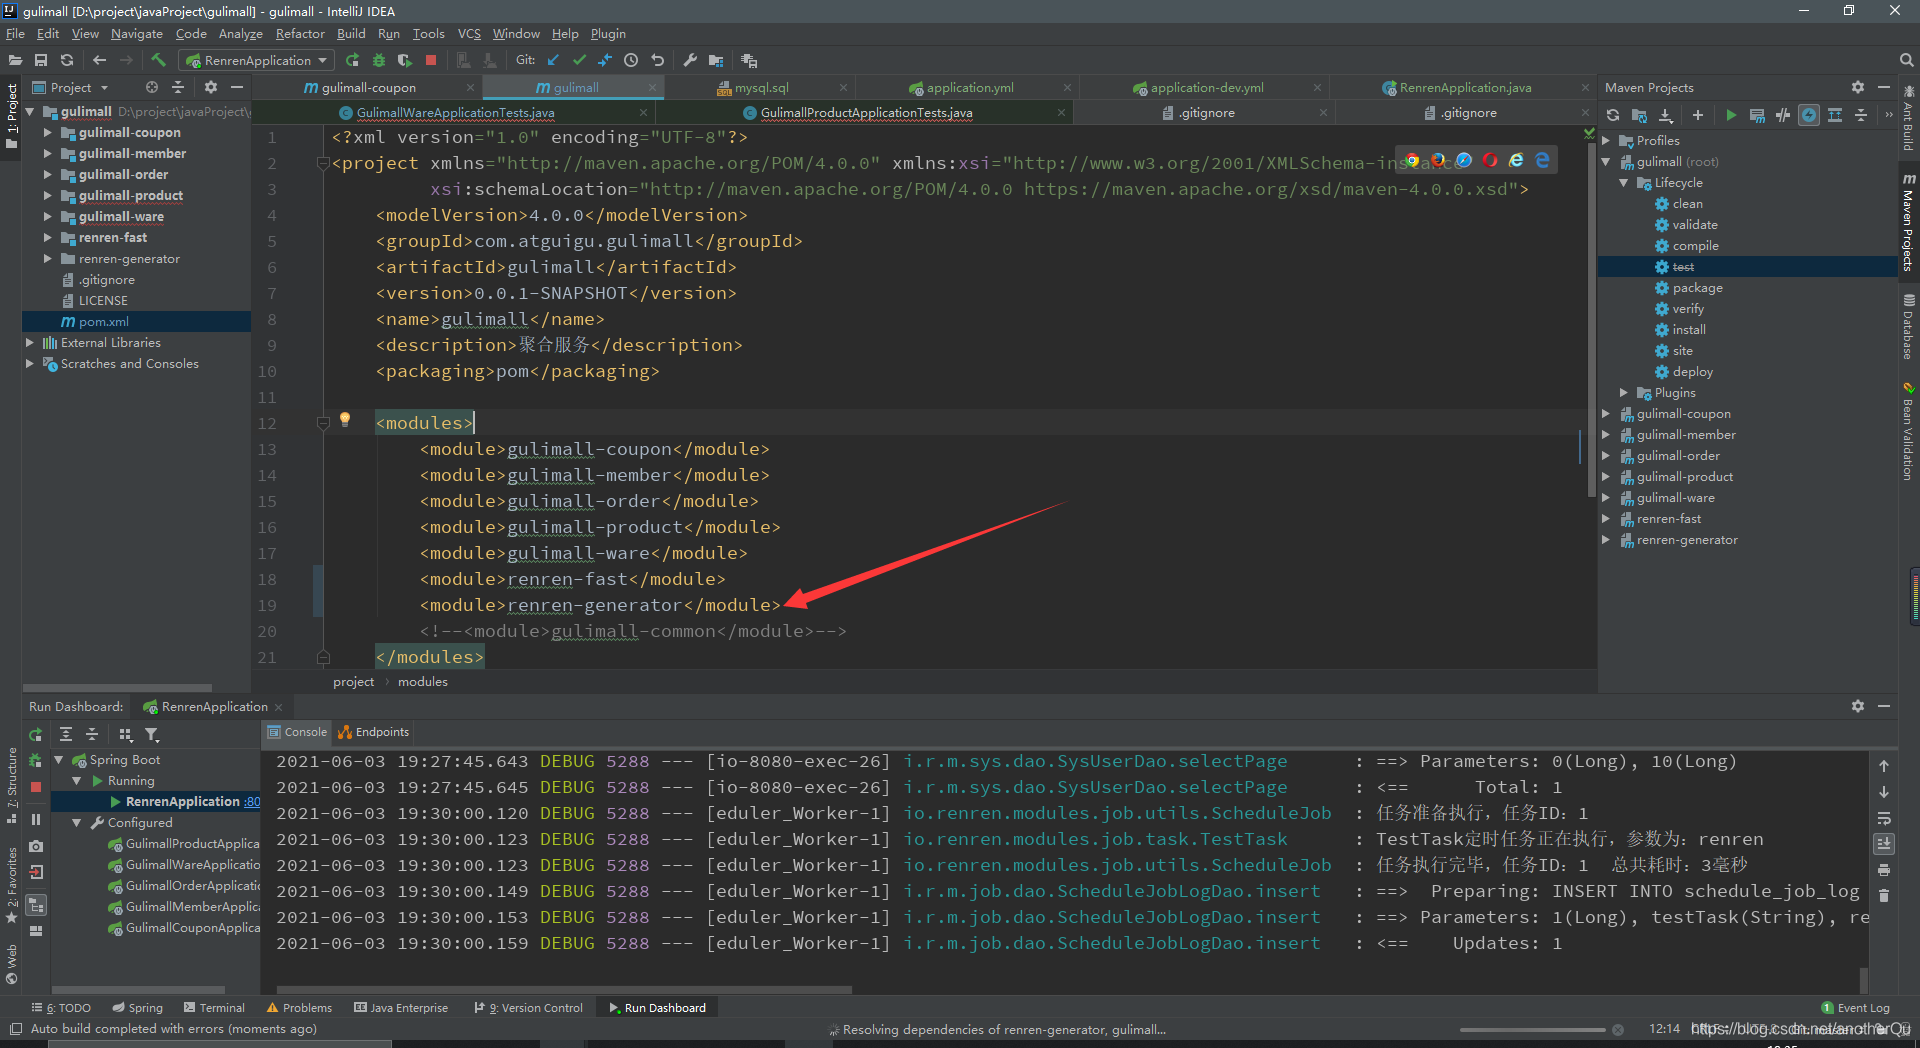Reimport all Maven projects
The image size is (1920, 1048).
click(x=1613, y=115)
